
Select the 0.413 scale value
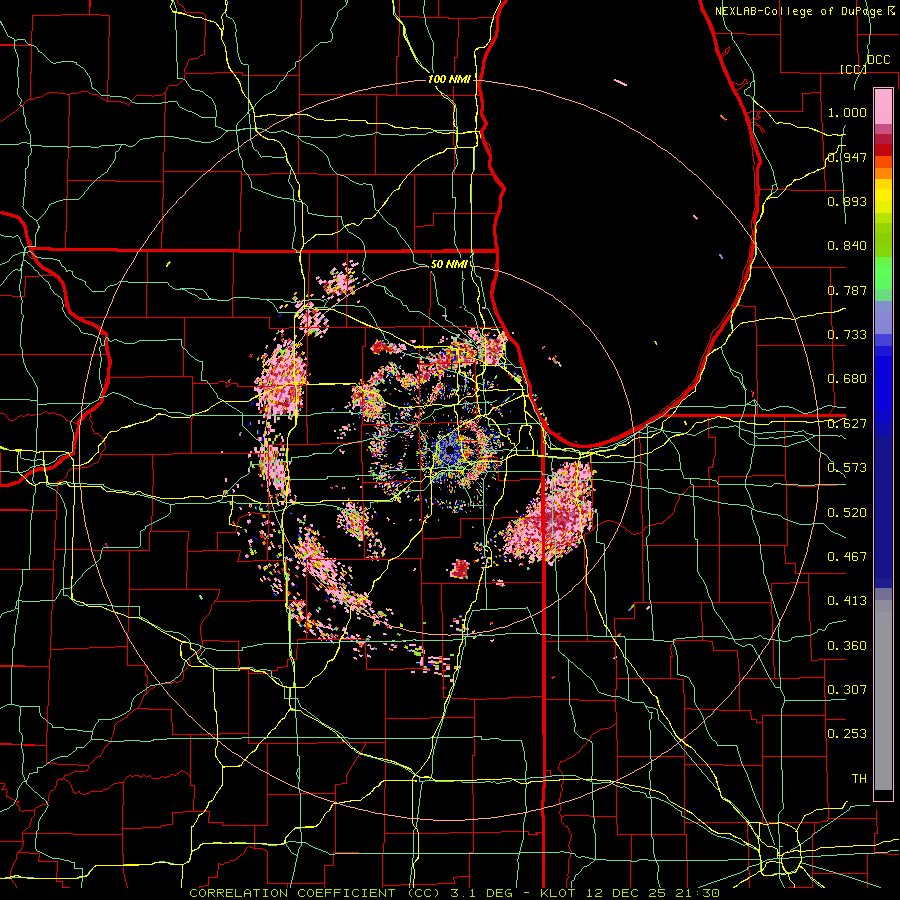coord(847,601)
